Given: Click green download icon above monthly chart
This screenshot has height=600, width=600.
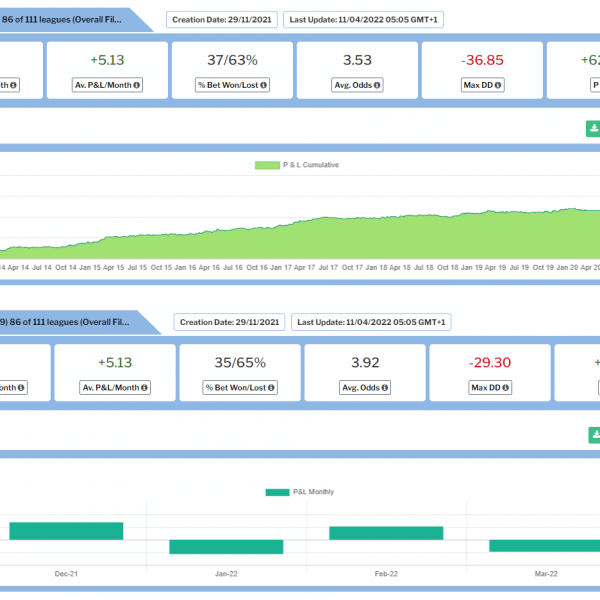Looking at the screenshot, I should (594, 435).
